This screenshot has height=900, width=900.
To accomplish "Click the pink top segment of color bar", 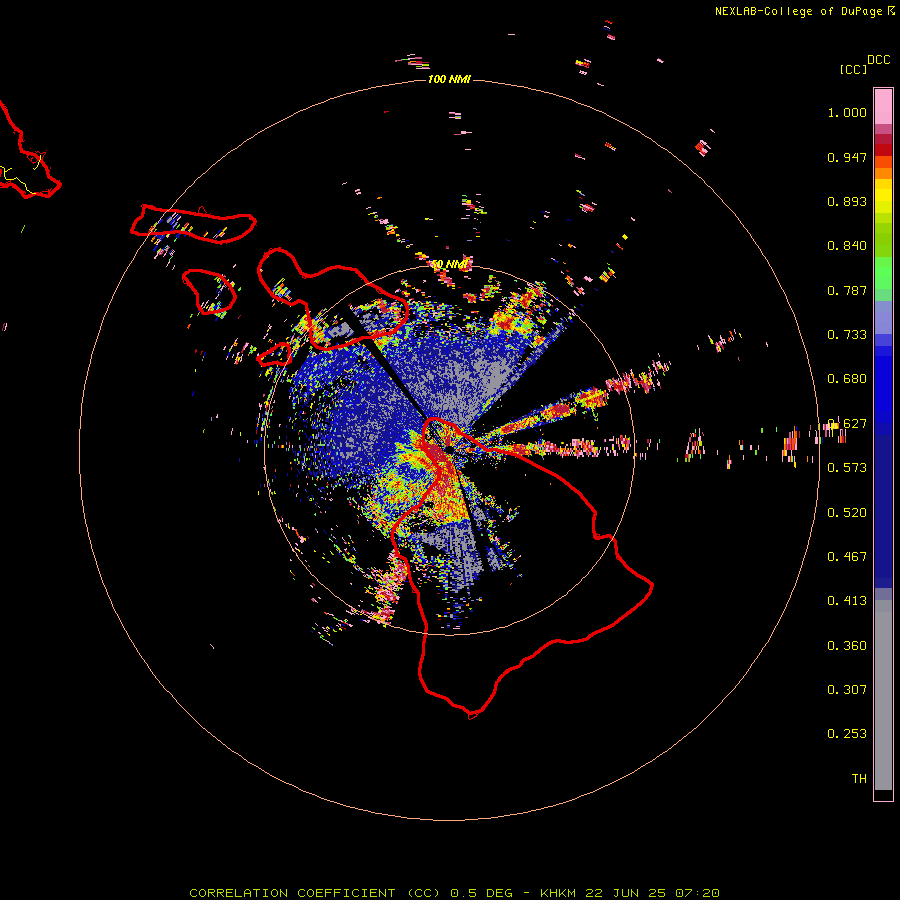I will point(883,106).
